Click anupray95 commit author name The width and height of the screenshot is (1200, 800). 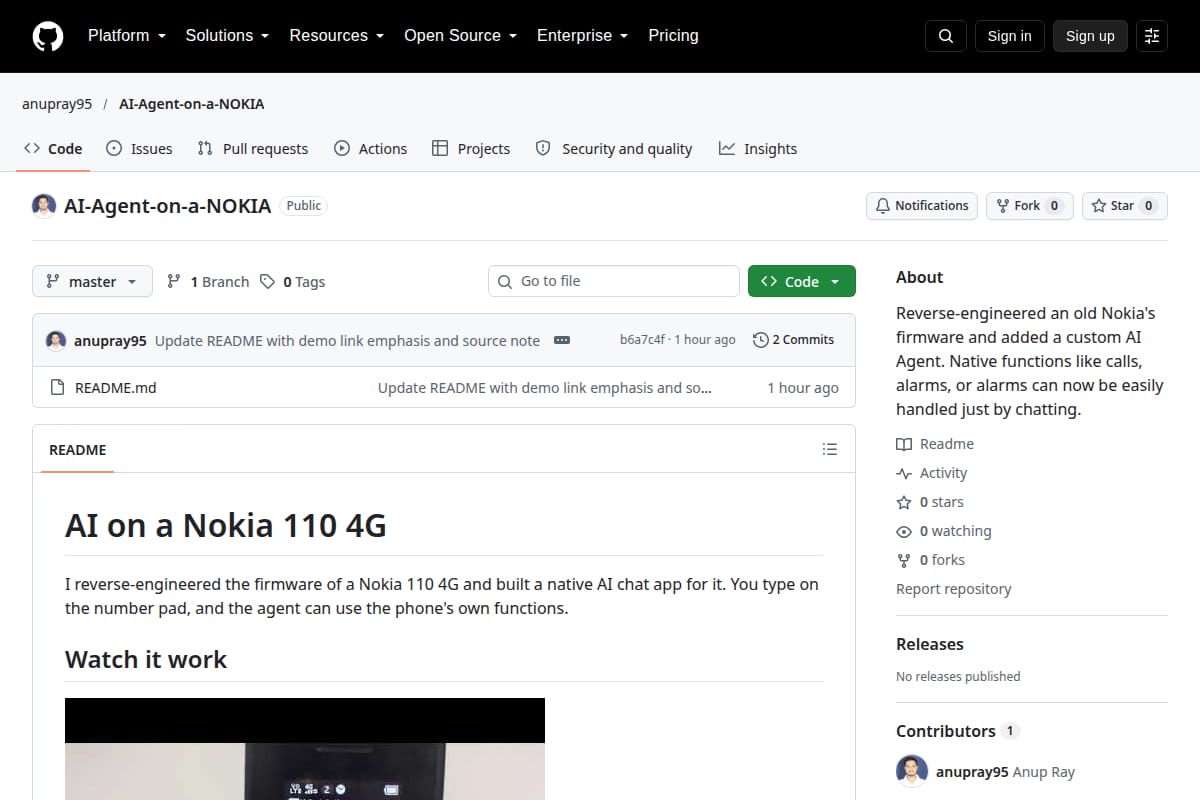[110, 341]
